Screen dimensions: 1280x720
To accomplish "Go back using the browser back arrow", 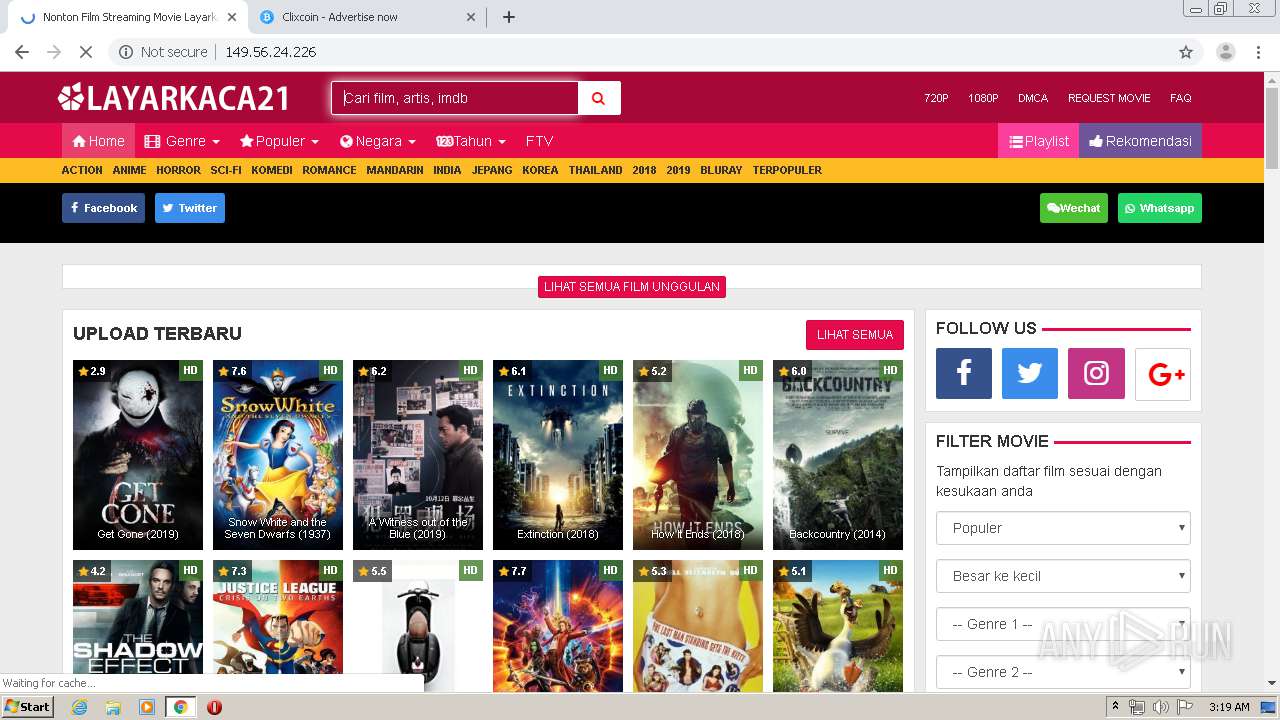I will (x=22, y=52).
